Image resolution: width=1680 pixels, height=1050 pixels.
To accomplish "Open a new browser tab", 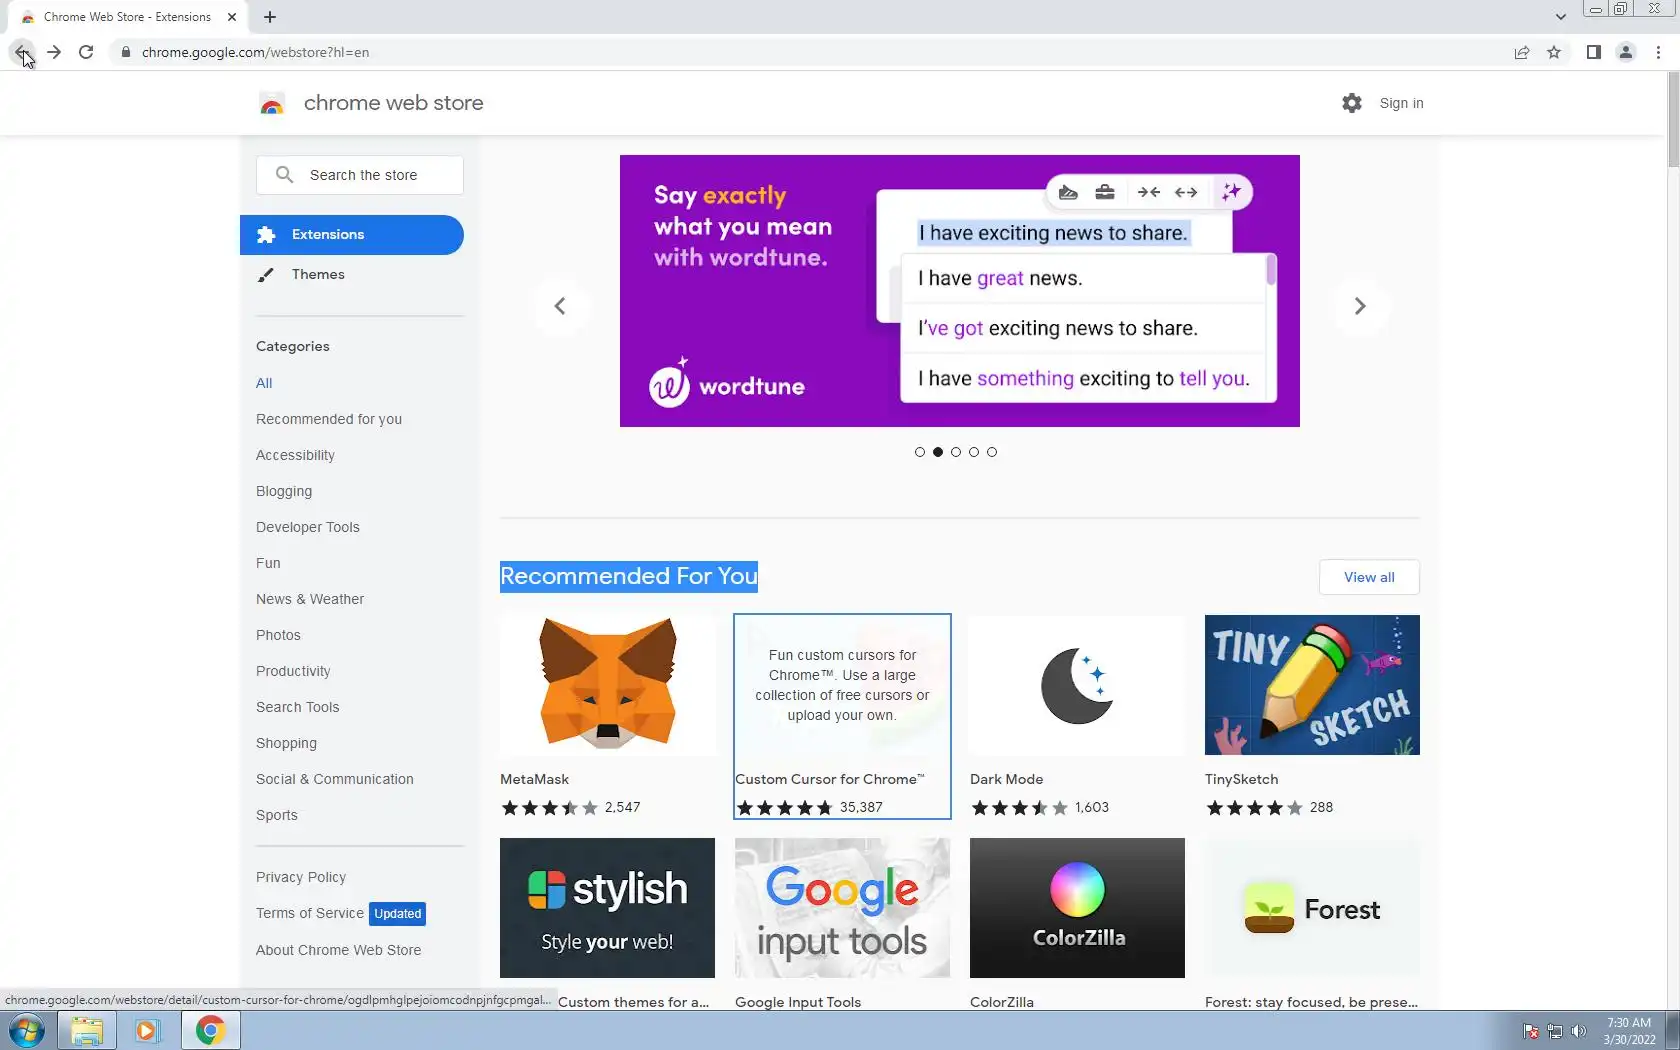I will tap(270, 17).
